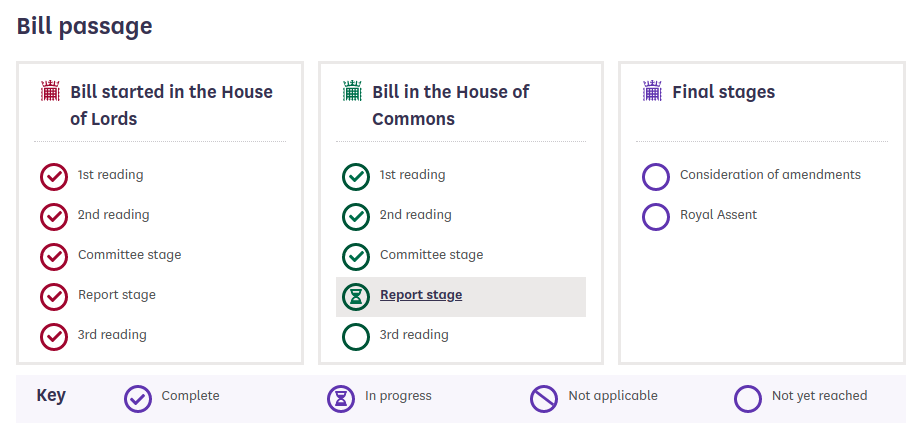
Task: Click the key's Complete checkmark icon
Action: [138, 399]
